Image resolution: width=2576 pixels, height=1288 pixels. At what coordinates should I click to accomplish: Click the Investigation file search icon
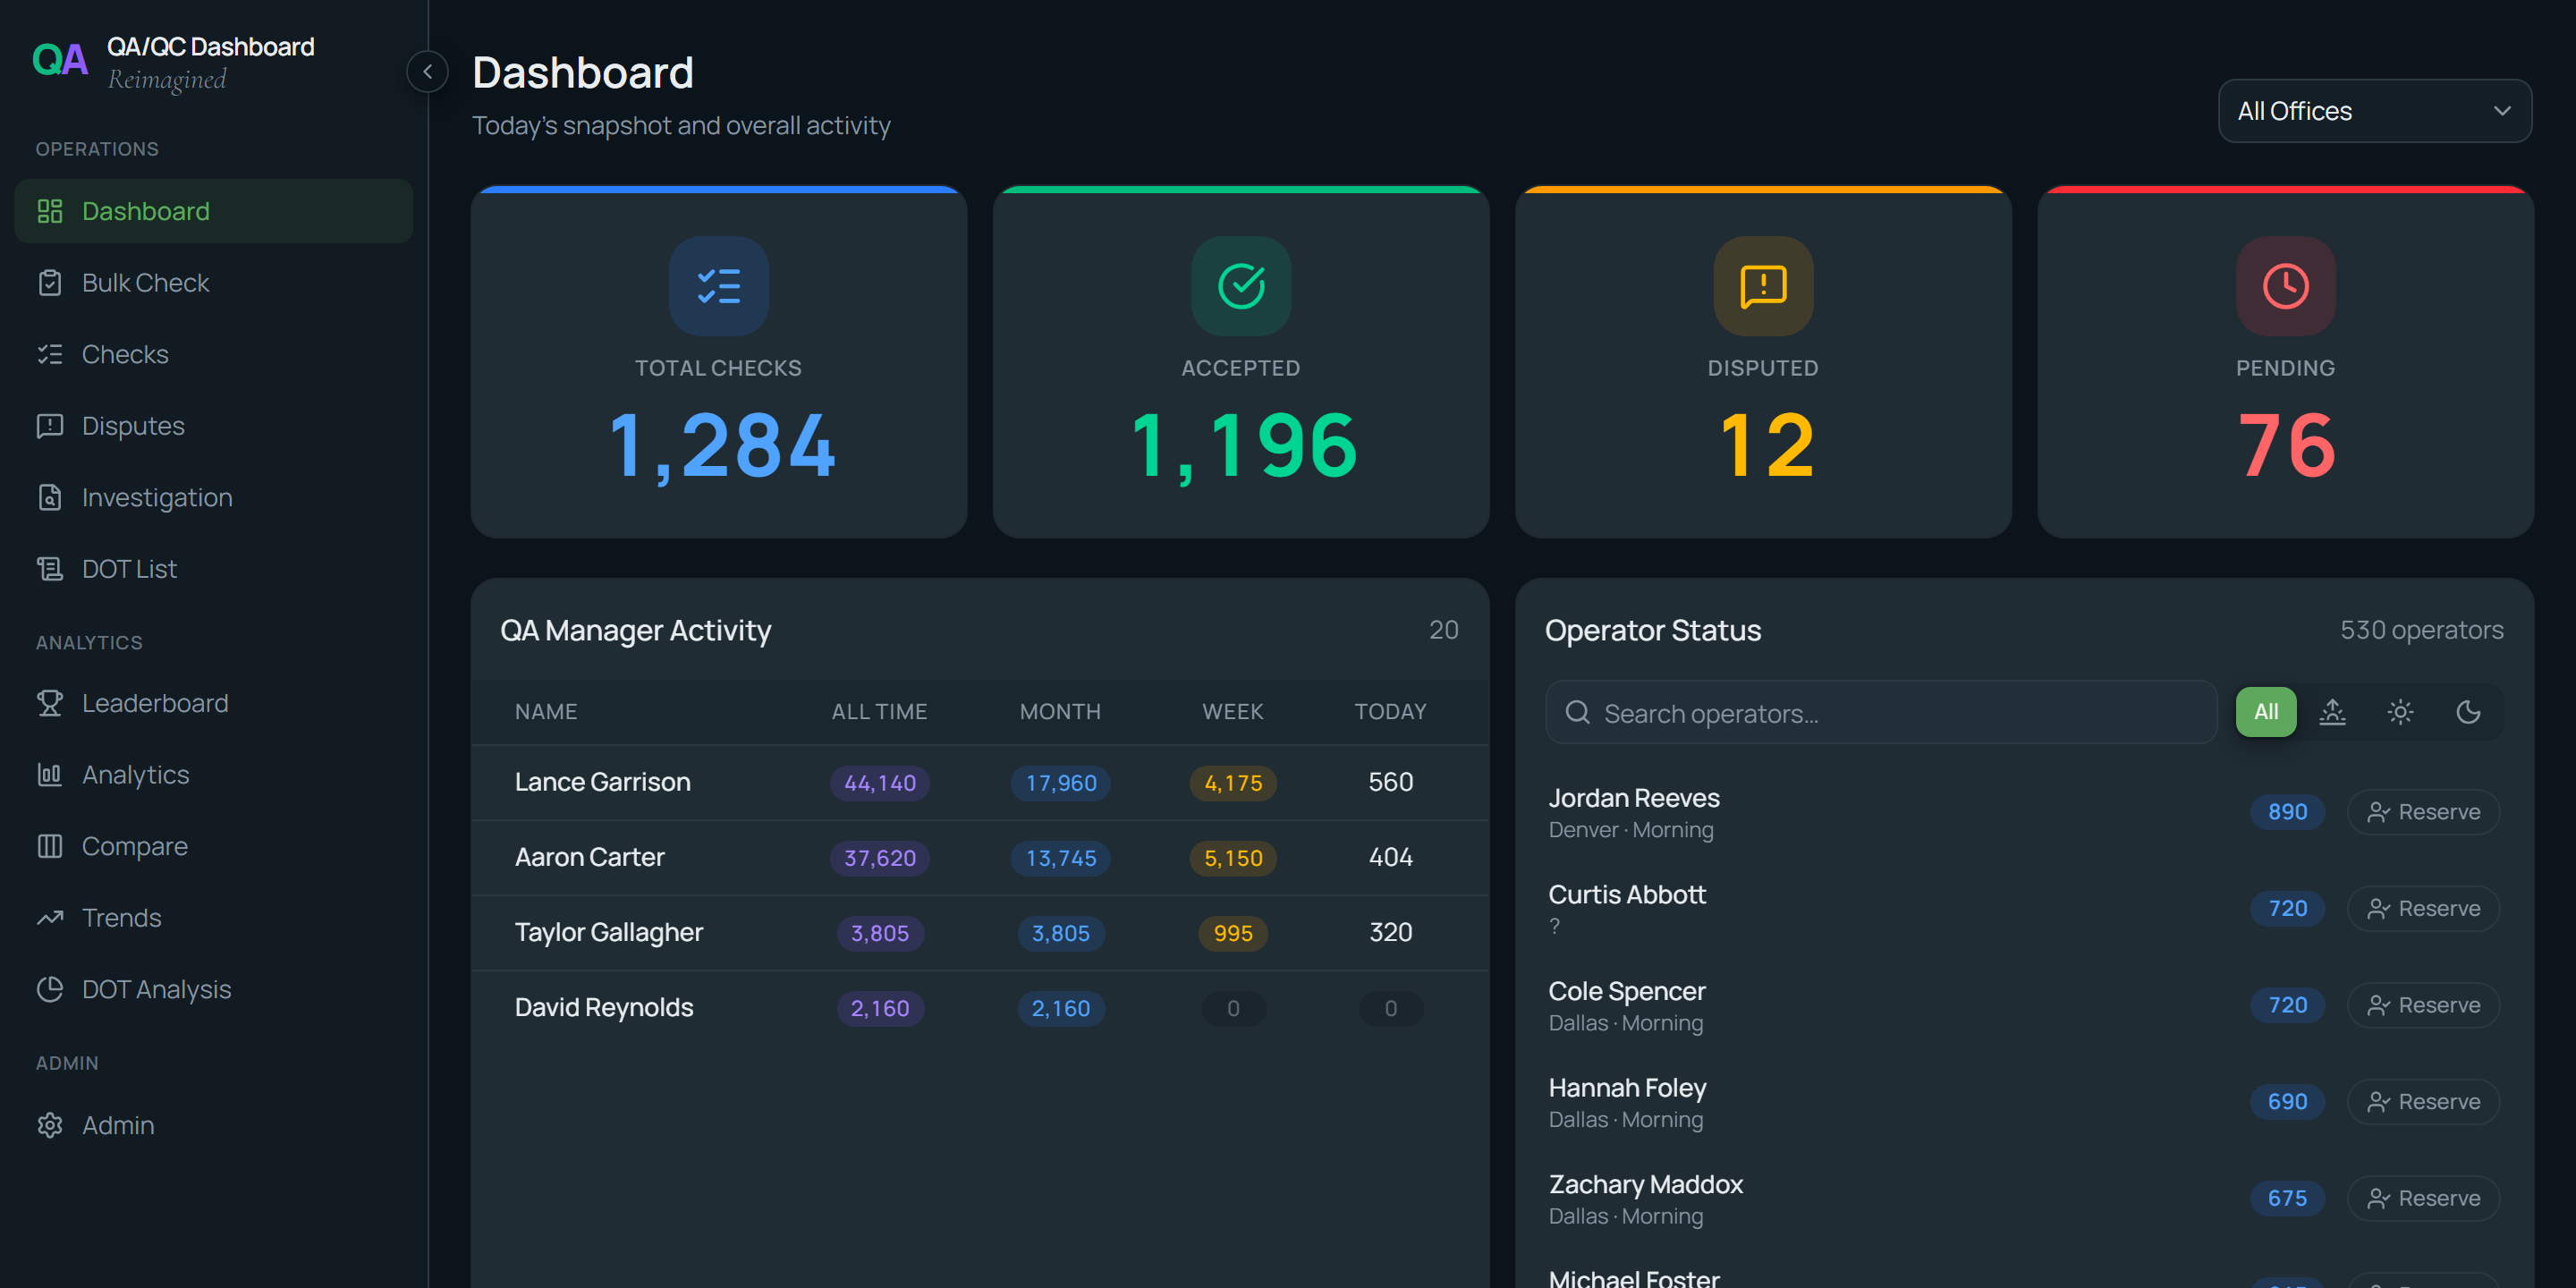[50, 497]
